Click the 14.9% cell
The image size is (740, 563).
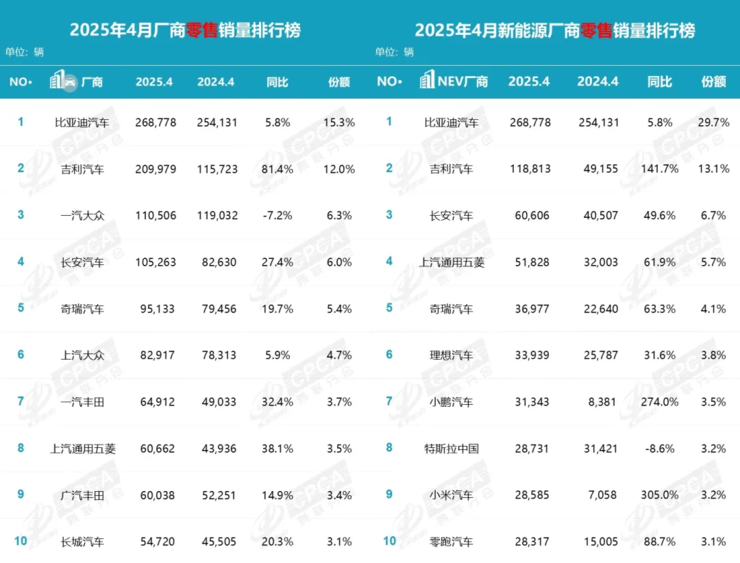(278, 495)
